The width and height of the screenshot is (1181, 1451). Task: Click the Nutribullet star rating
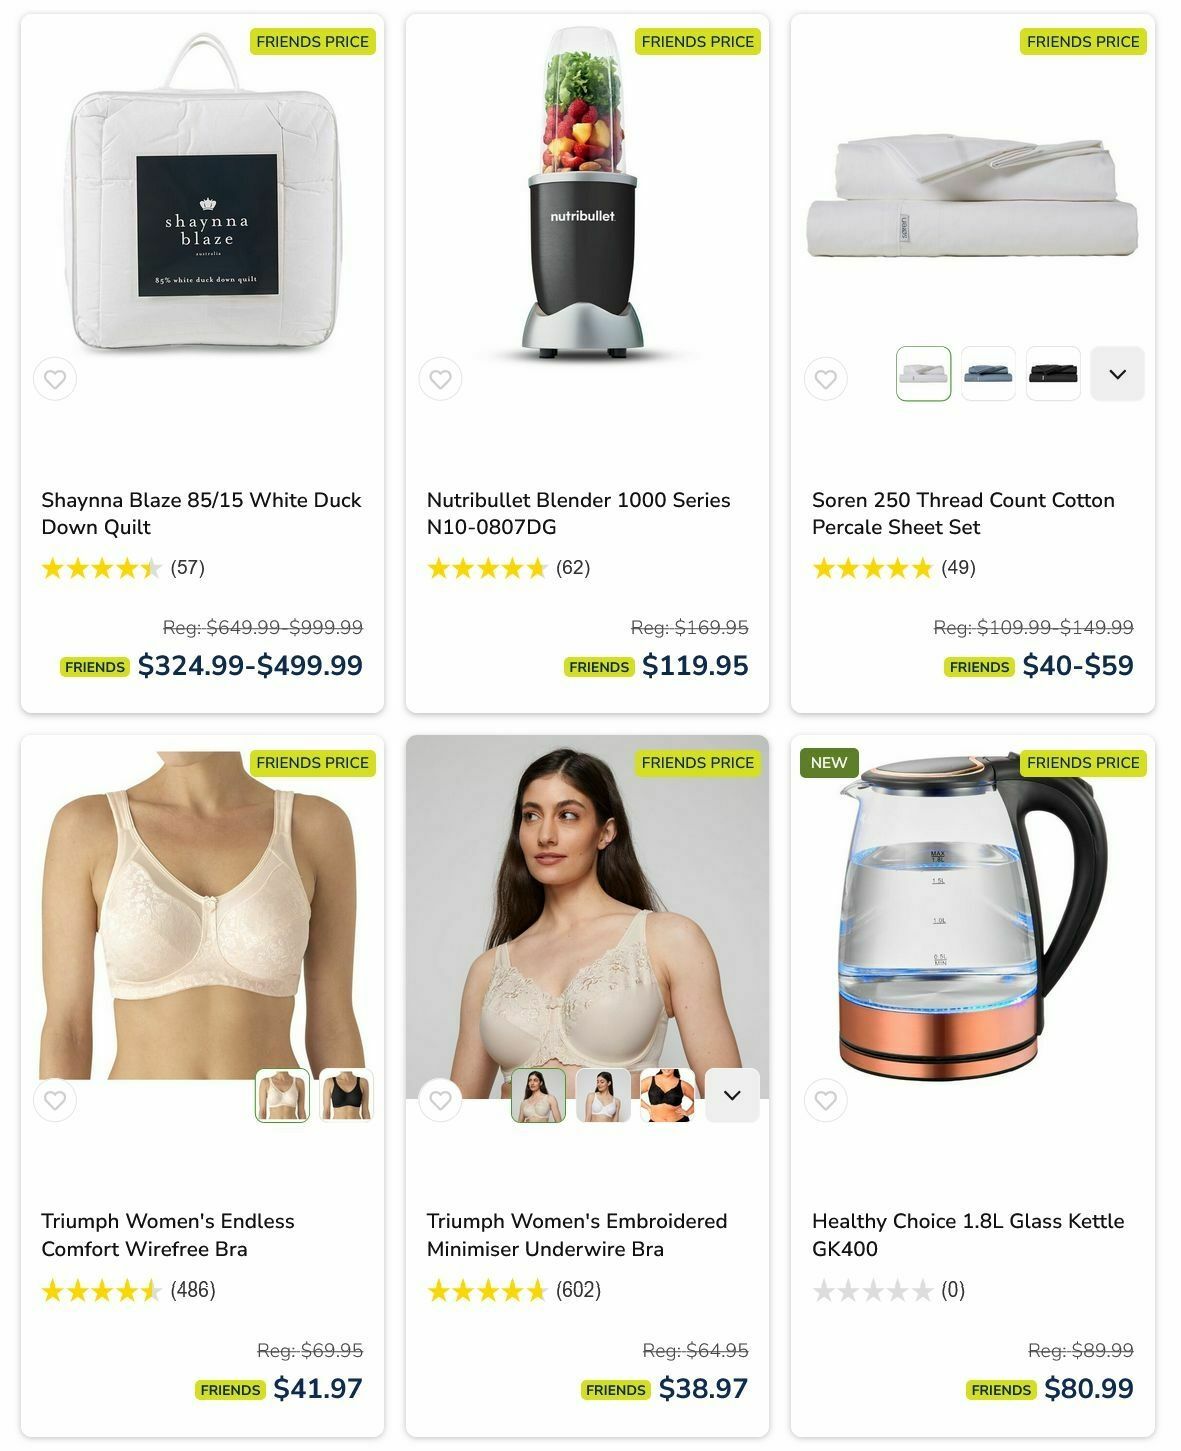coord(487,568)
